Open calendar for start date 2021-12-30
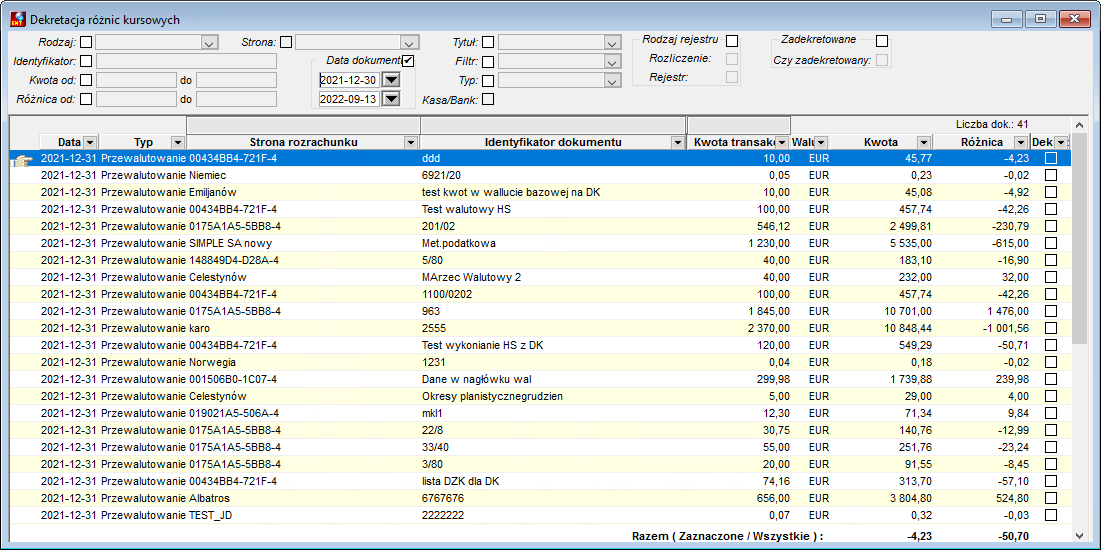The height and width of the screenshot is (550, 1101). tap(391, 79)
